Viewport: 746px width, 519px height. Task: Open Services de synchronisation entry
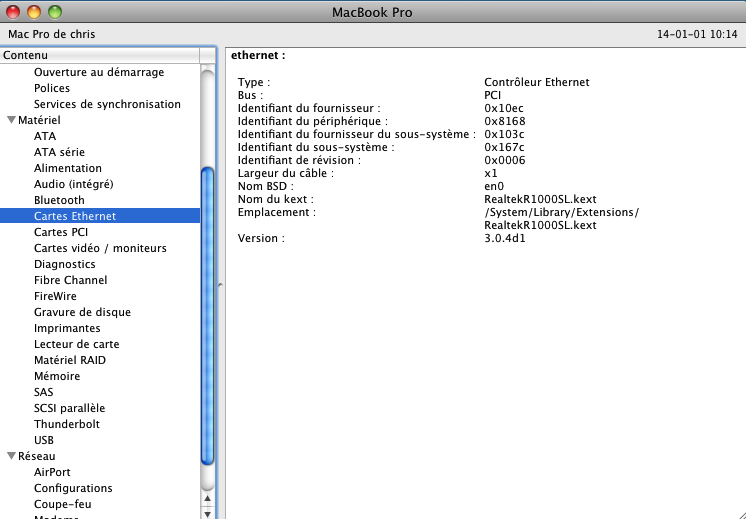pos(107,104)
